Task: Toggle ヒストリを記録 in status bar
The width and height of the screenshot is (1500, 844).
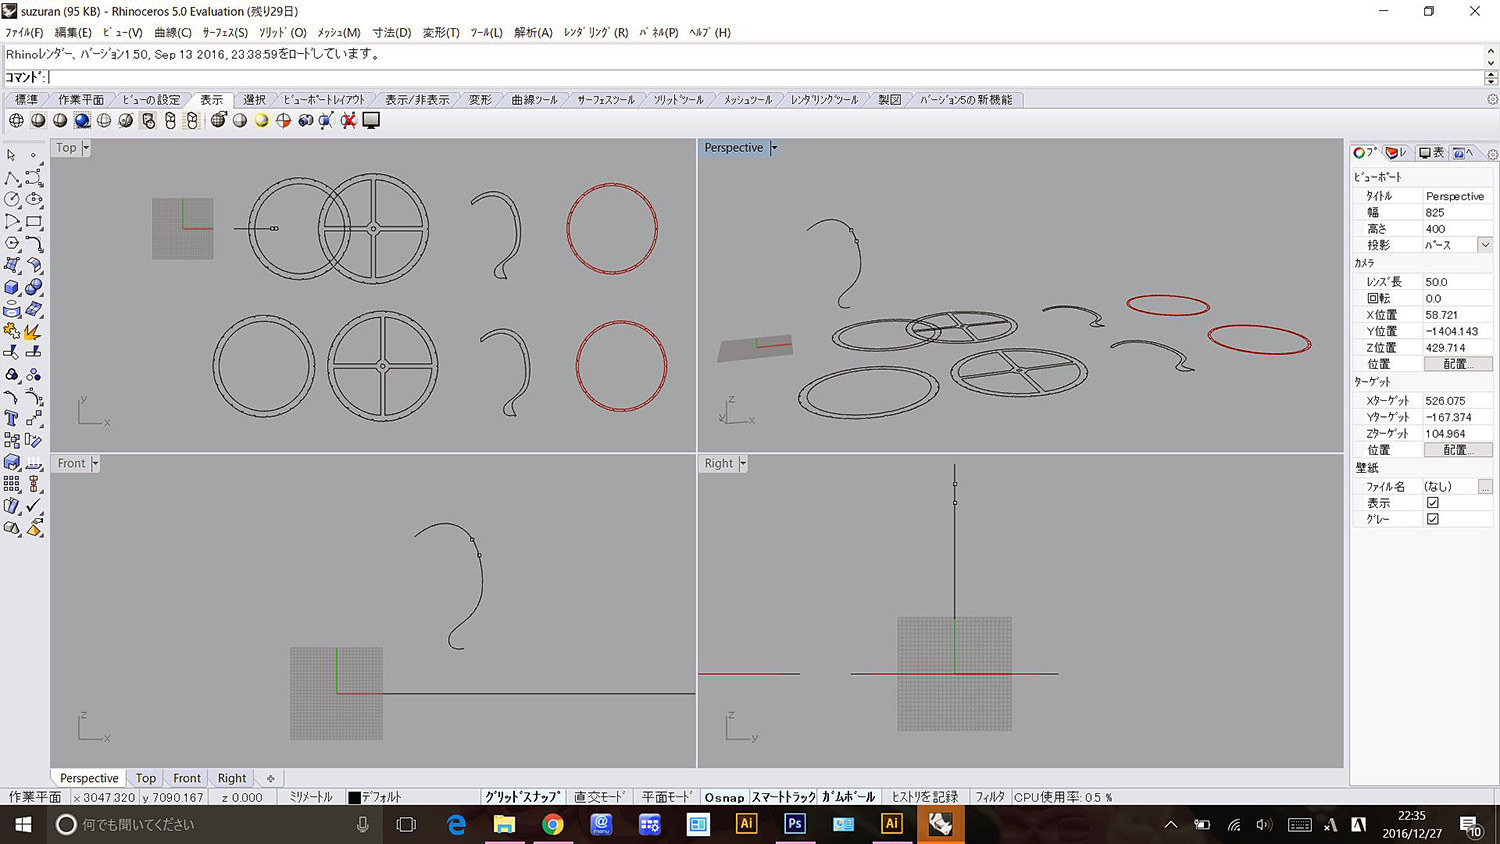Action: tap(925, 797)
